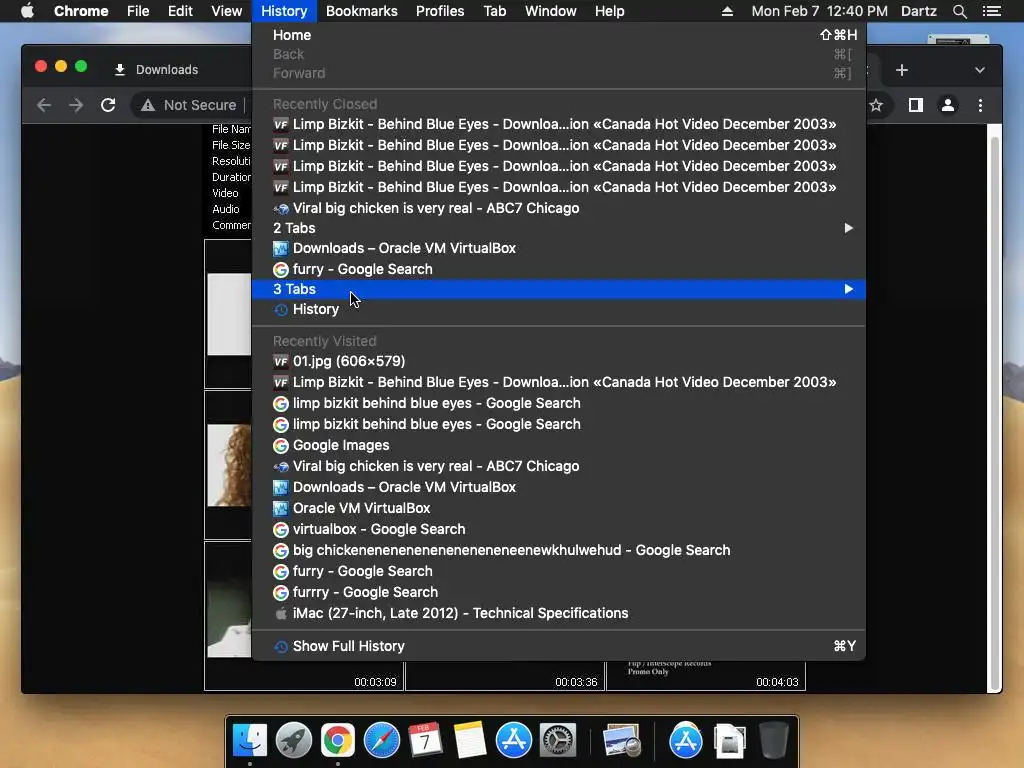Choose Show Full History

[558, 646]
